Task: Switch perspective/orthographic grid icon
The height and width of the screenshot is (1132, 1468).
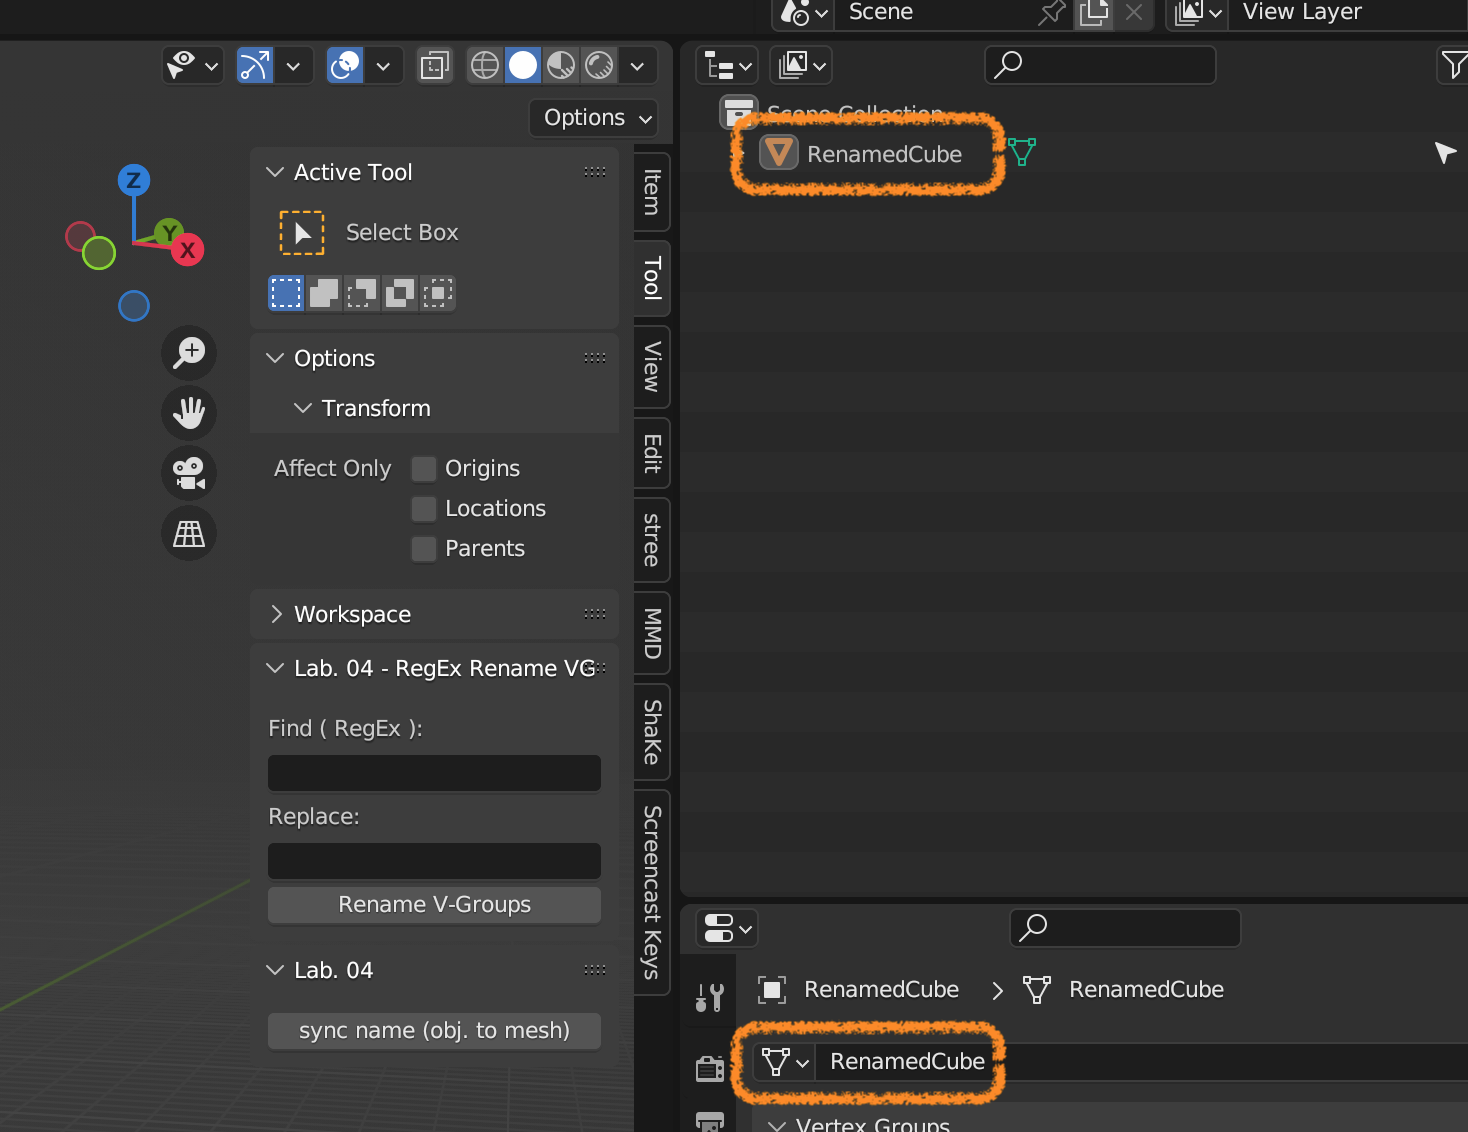Action: (x=189, y=533)
